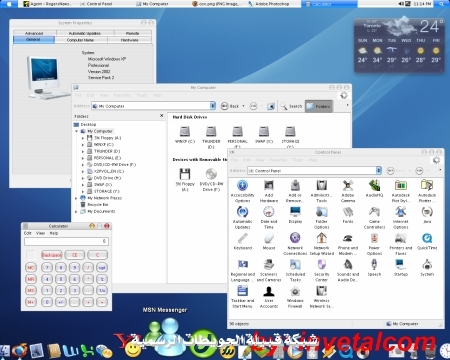Open the AudioHQ icon in Control Panel

pos(374,188)
